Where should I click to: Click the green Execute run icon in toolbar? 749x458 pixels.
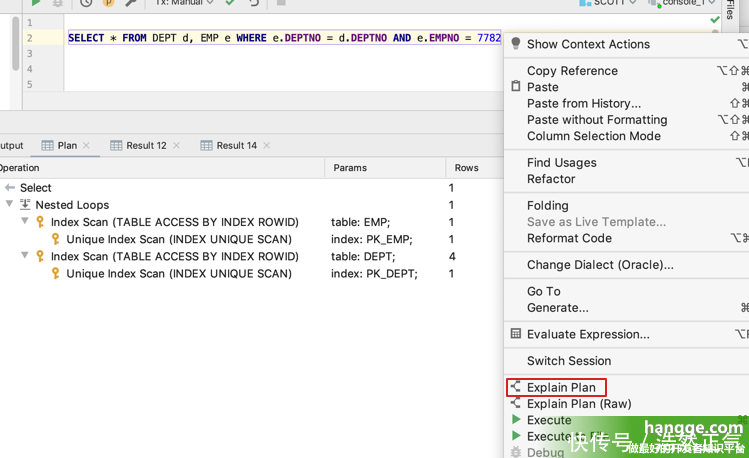point(35,2)
